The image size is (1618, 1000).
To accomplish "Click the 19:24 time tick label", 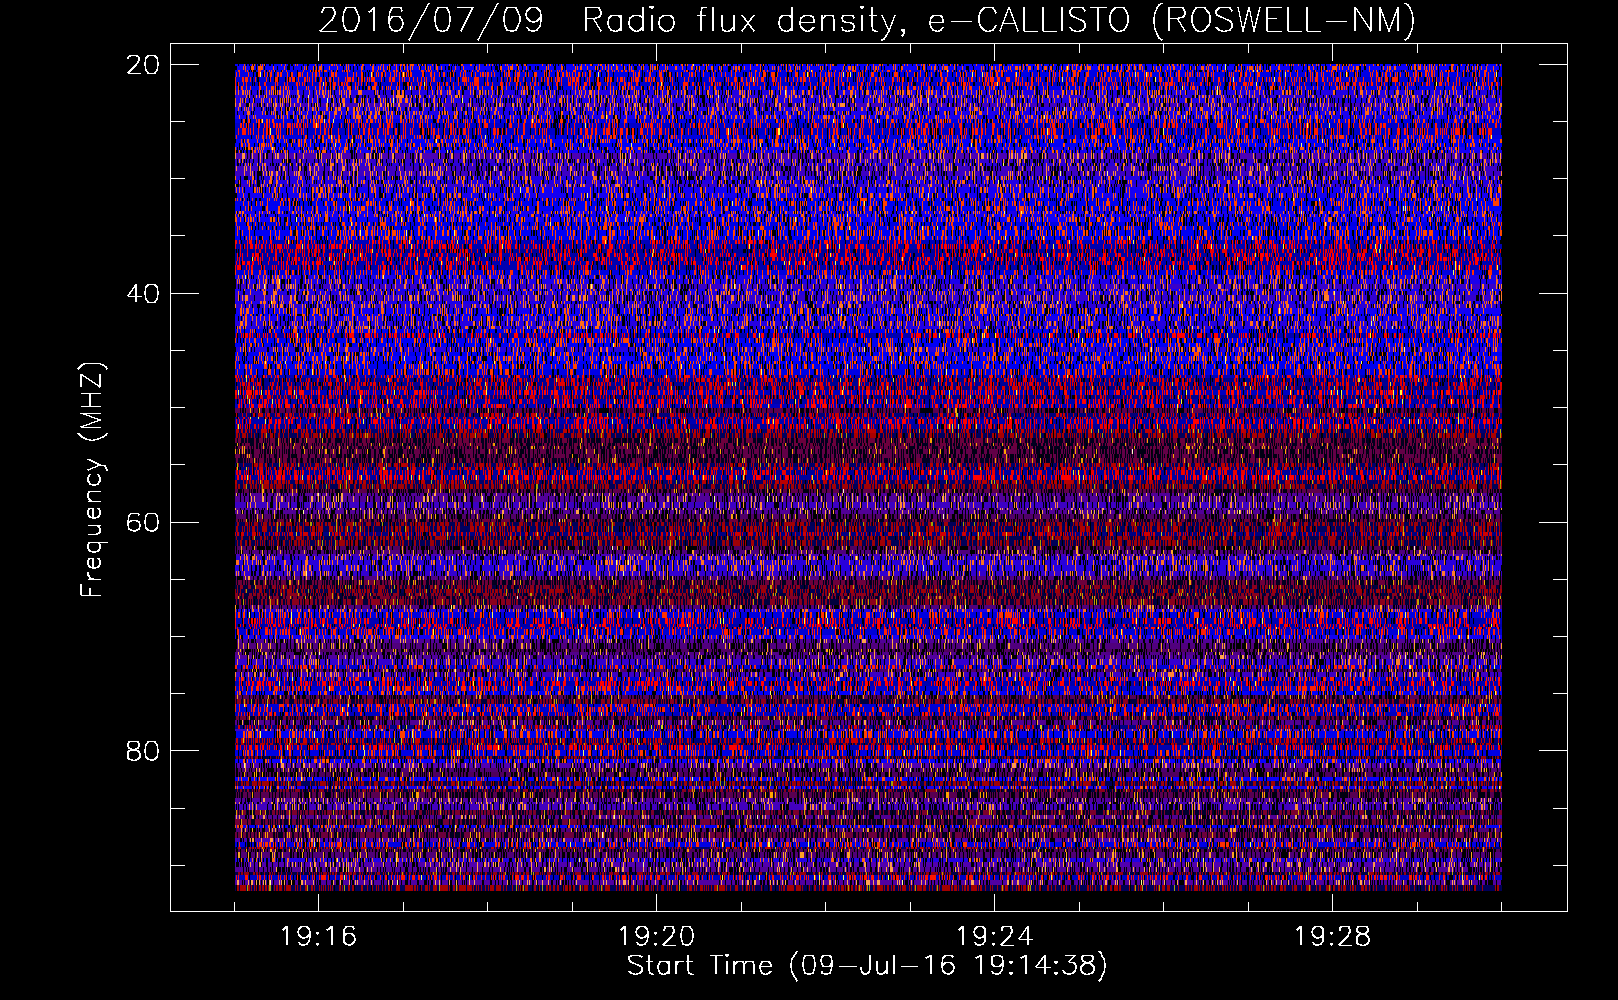I will point(994,937).
